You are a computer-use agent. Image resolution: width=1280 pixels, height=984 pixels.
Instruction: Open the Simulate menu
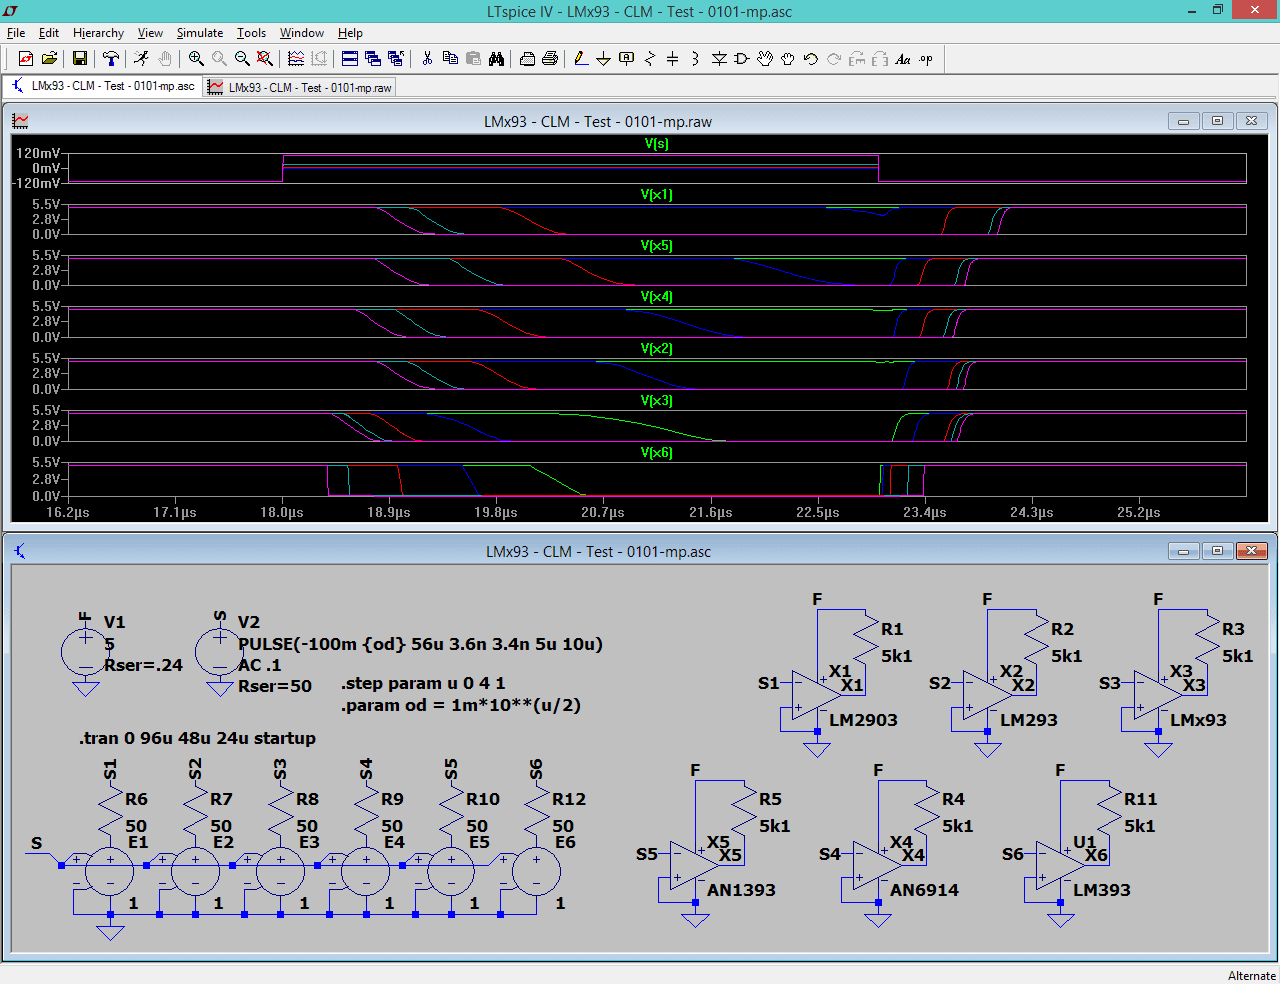[200, 33]
